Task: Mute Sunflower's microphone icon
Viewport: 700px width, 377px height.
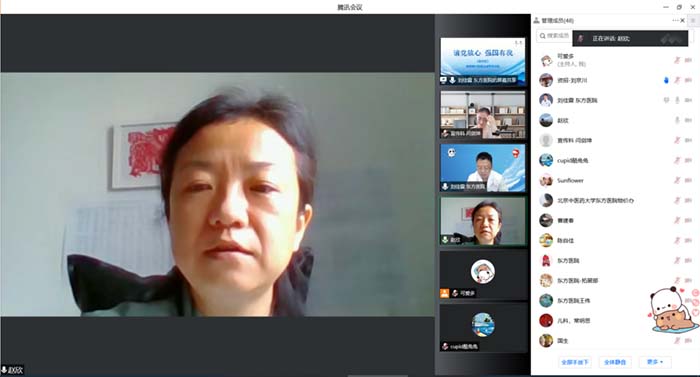Action: [677, 180]
